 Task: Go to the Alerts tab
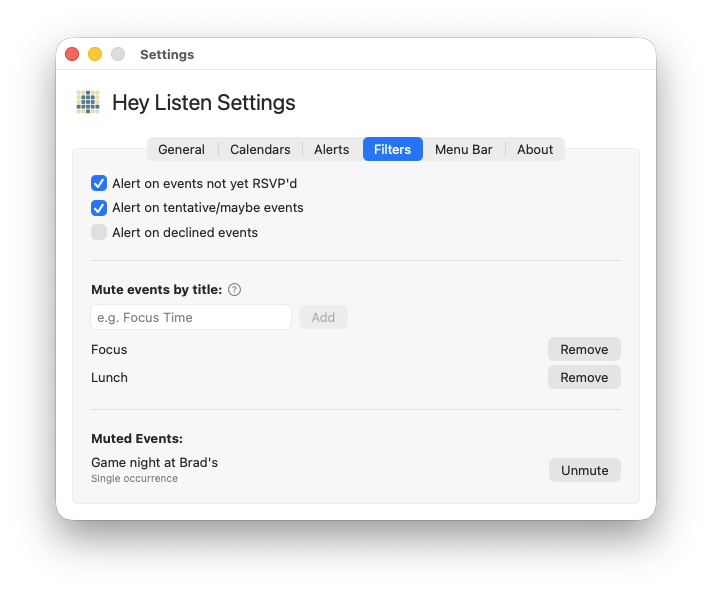pos(331,149)
